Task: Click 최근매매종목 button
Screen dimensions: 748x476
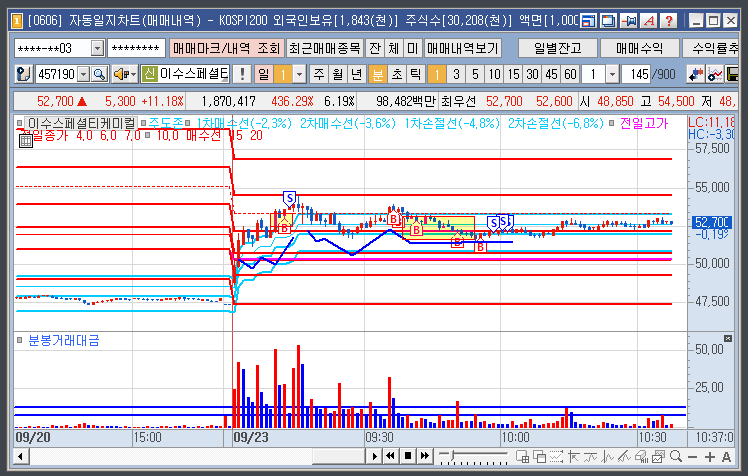Action: tap(325, 48)
